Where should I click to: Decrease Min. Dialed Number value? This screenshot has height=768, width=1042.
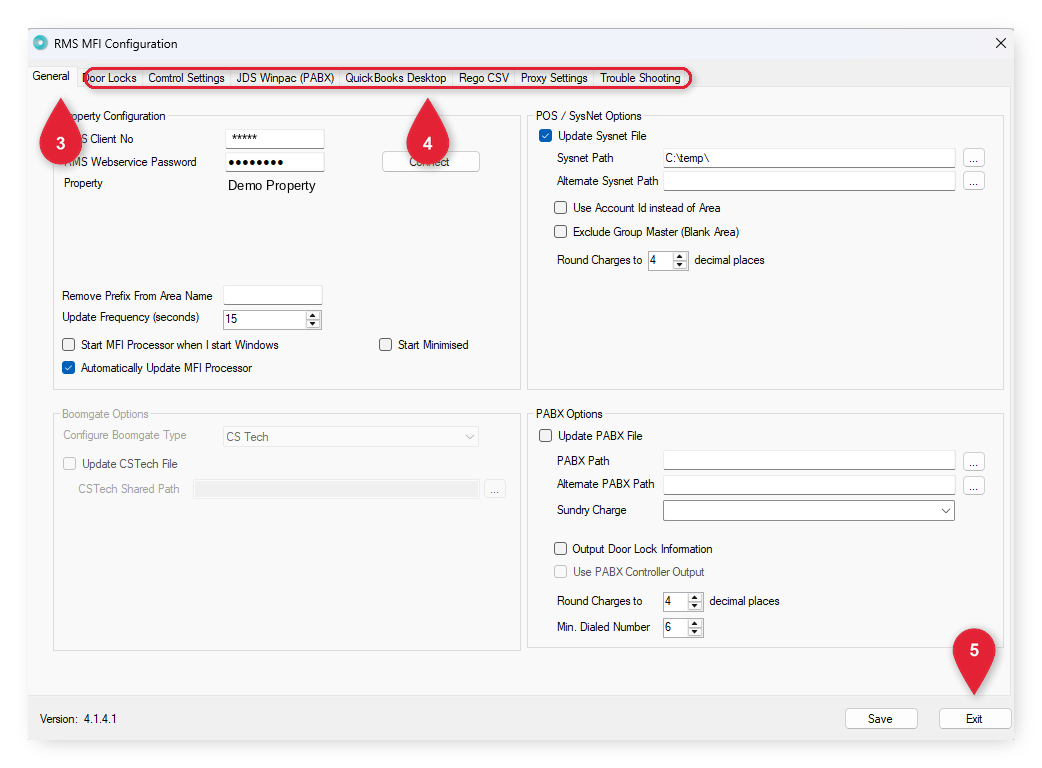pyautogui.click(x=694, y=631)
